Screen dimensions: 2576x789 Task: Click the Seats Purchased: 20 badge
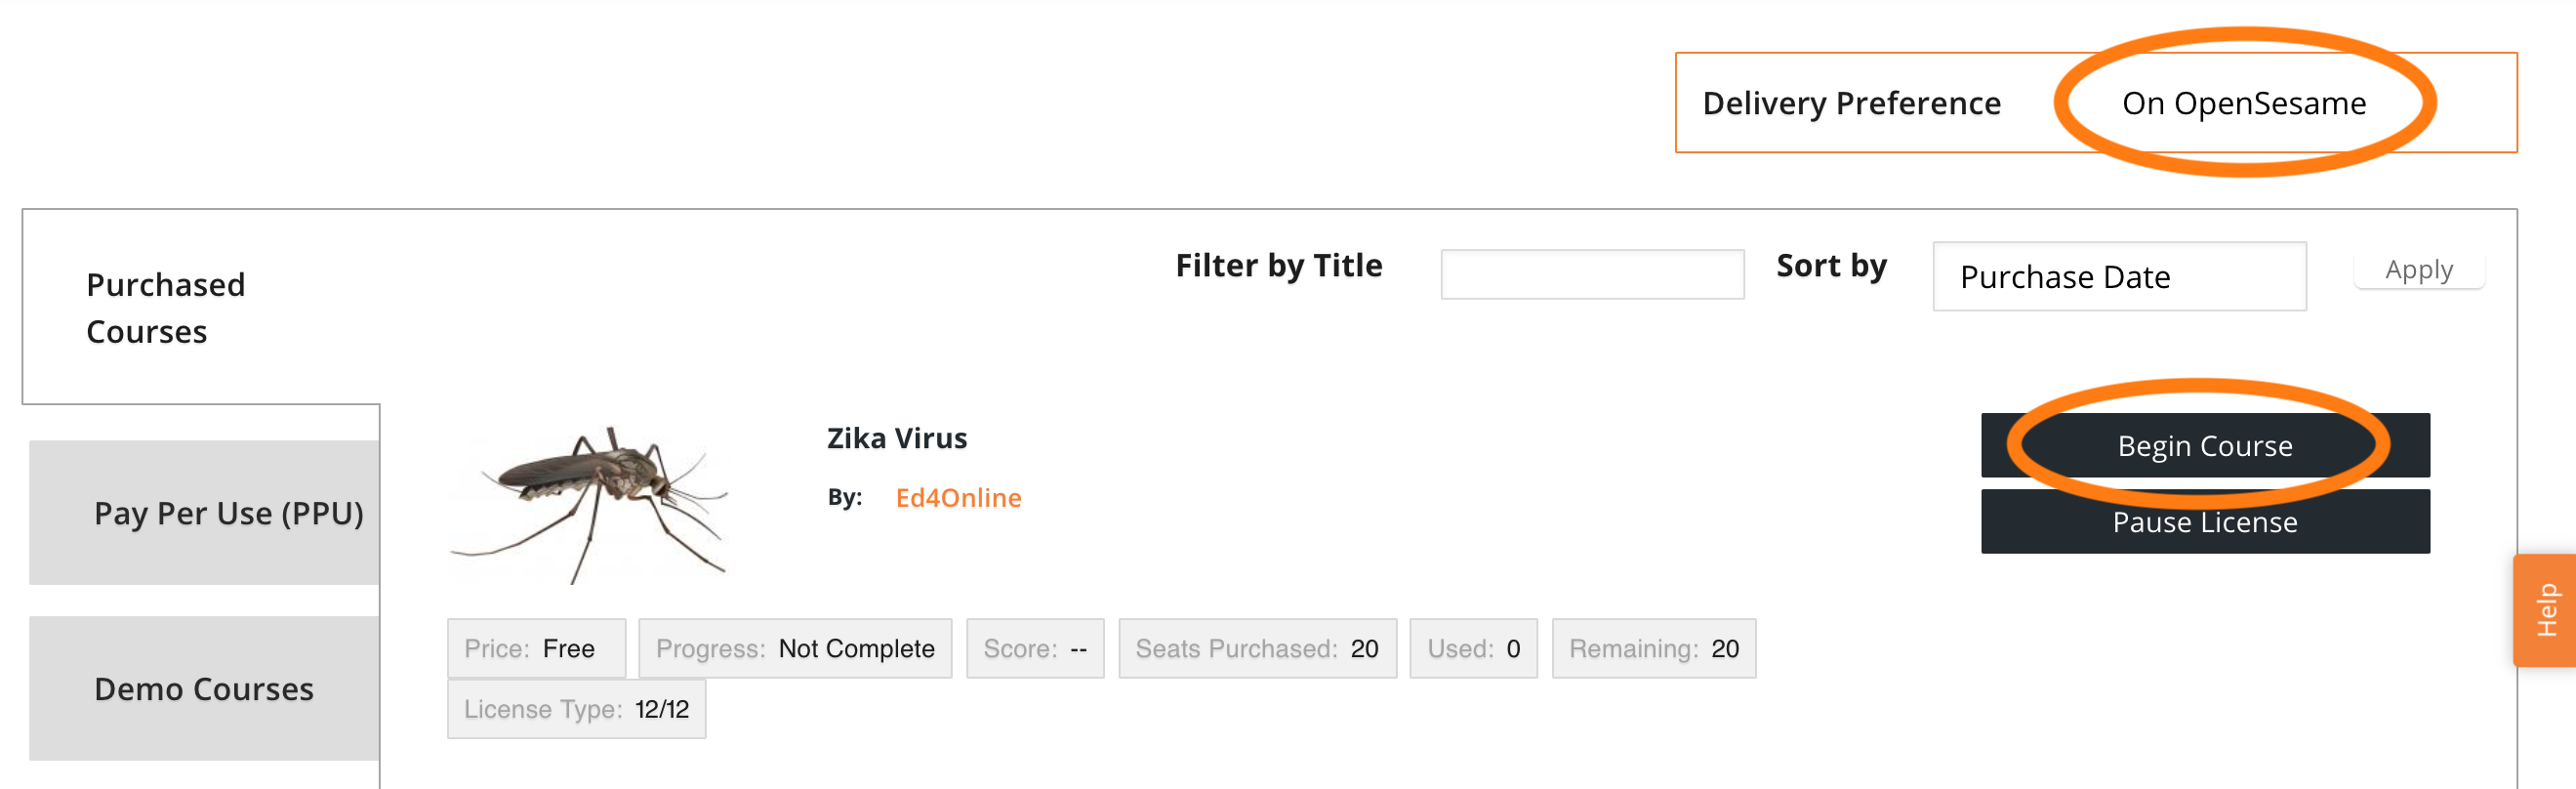(x=1257, y=648)
